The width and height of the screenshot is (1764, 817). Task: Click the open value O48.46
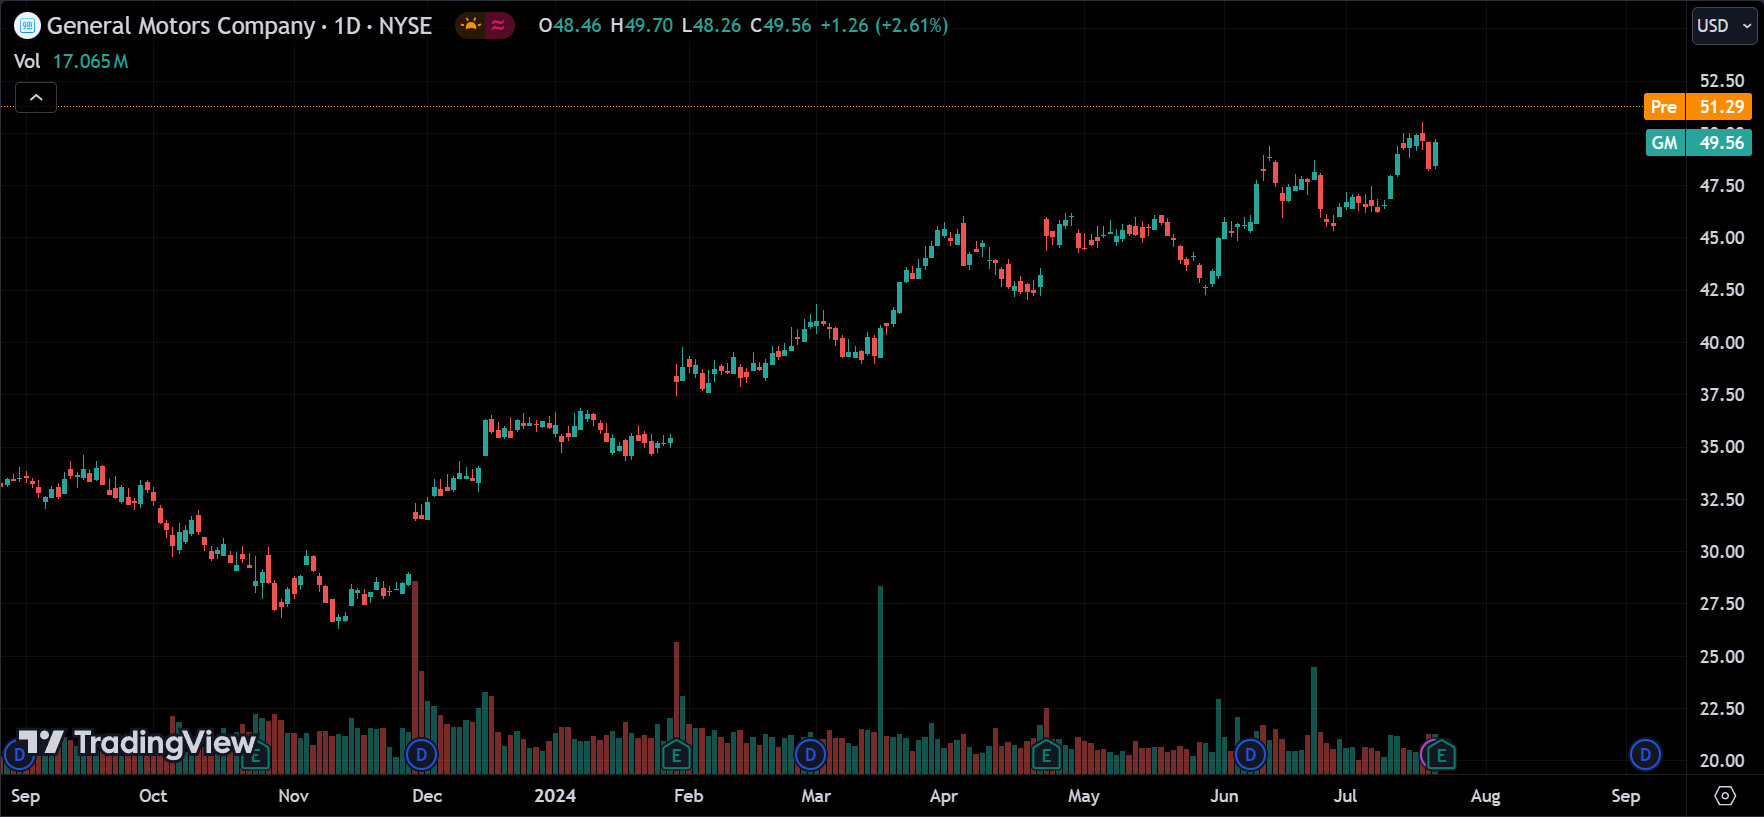click(x=570, y=26)
